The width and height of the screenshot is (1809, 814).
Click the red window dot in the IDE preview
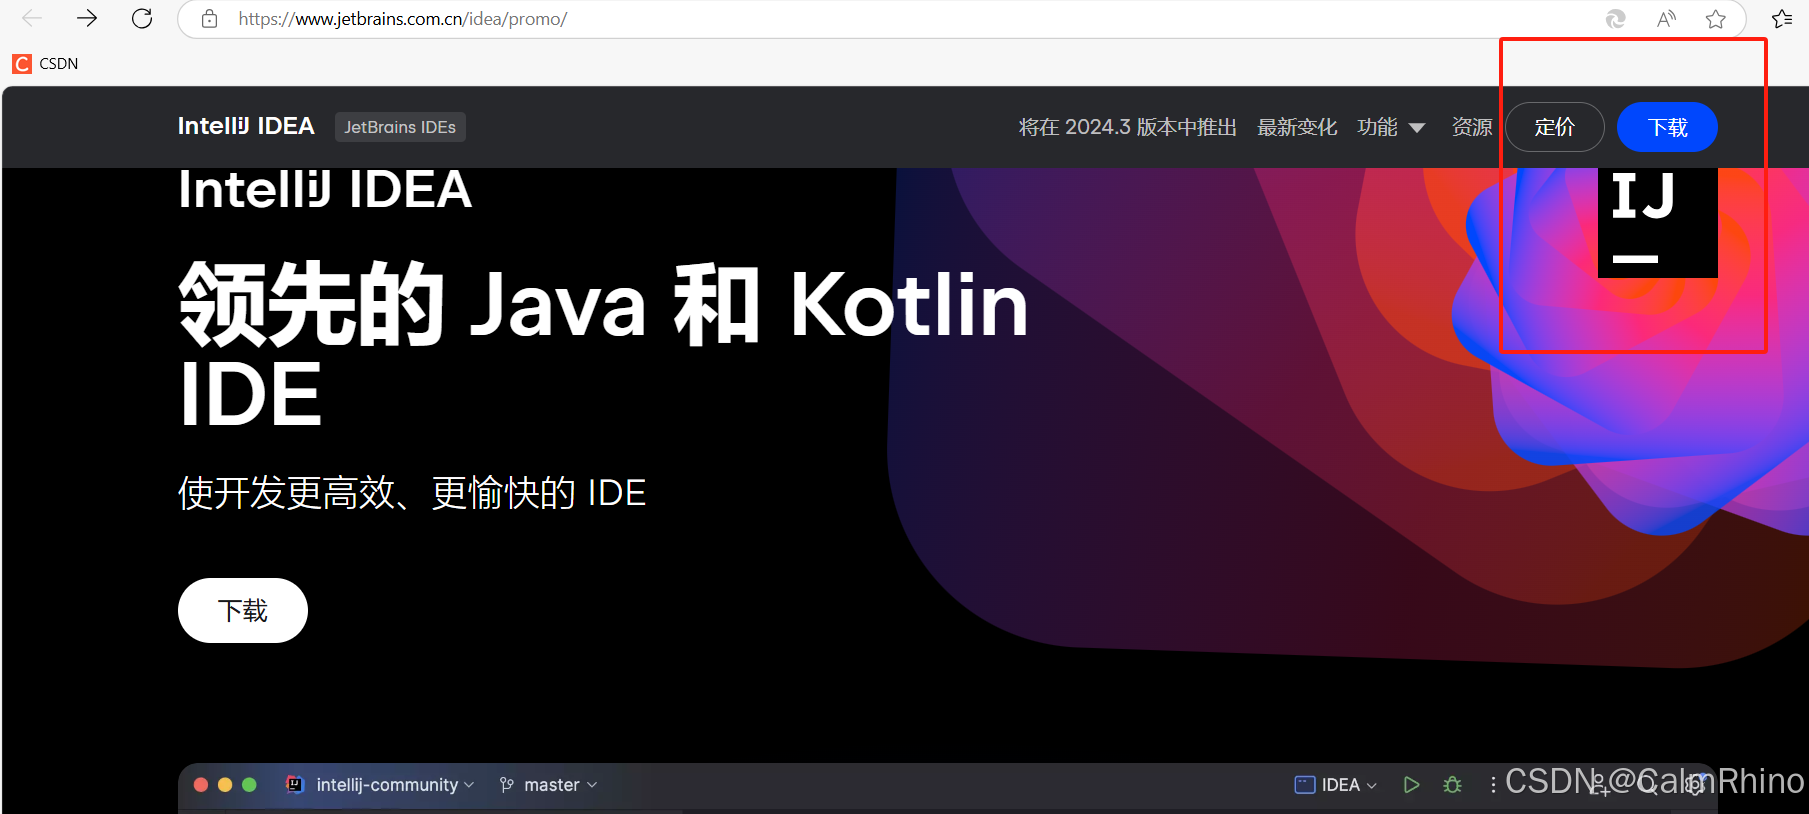click(x=201, y=785)
